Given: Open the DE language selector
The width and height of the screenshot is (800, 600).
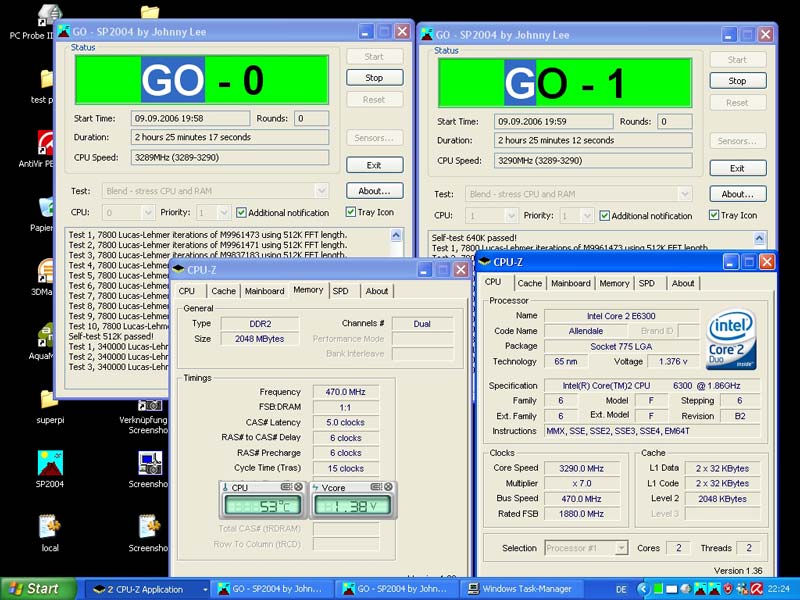Looking at the screenshot, I should pyautogui.click(x=621, y=589).
